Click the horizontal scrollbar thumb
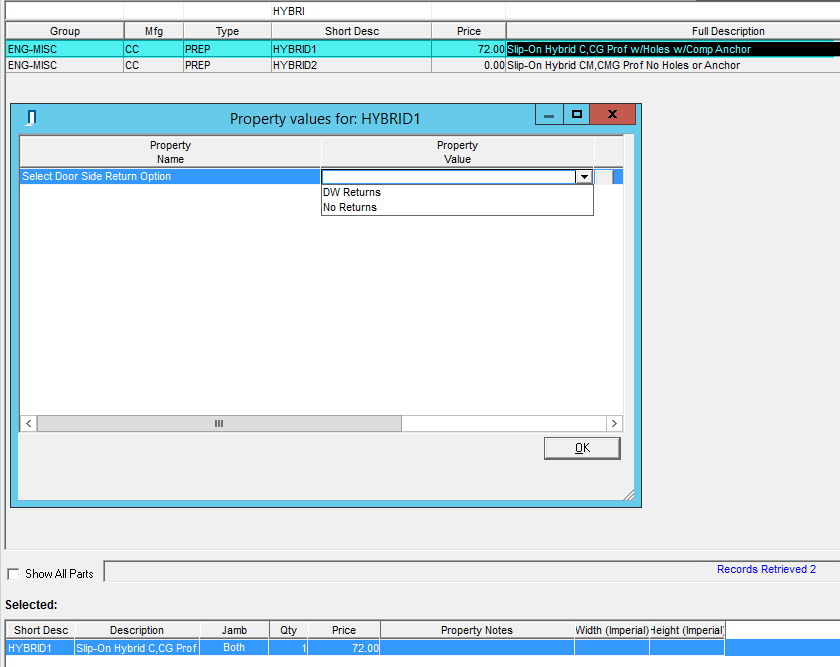 click(x=219, y=424)
